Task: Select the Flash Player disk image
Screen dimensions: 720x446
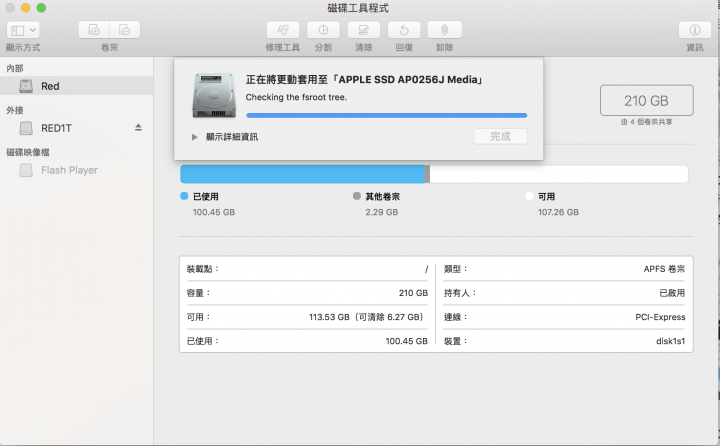Action: tap(76, 170)
